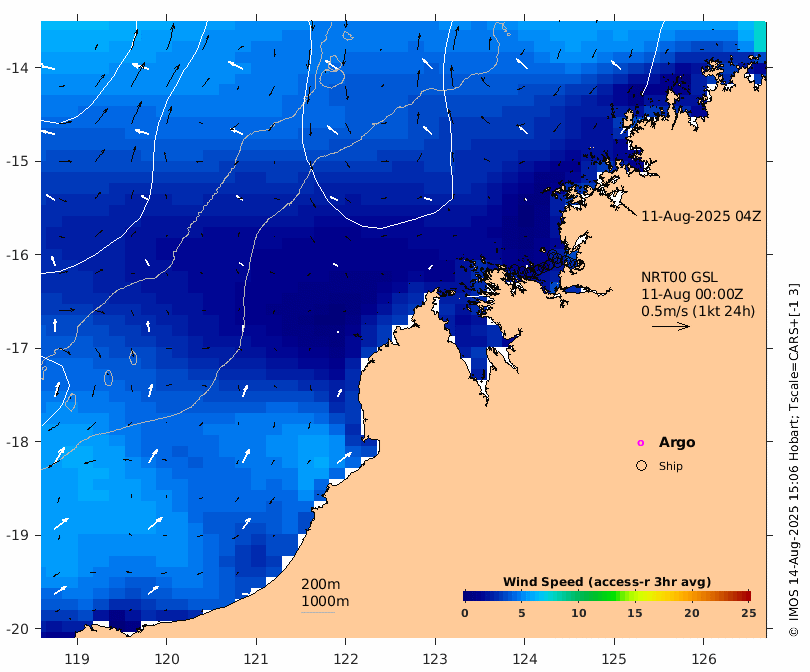Viewport: 810px width, 672px height.
Task: Click the color bar tick label 0
Action: tap(465, 613)
